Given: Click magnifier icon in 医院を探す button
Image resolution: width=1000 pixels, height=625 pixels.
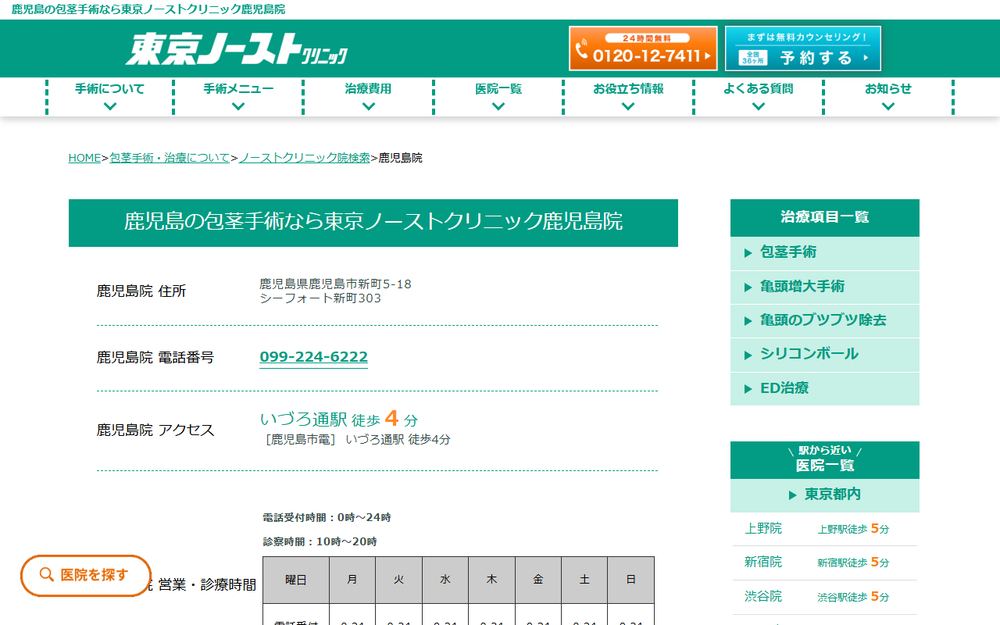Looking at the screenshot, I should pyautogui.click(x=46, y=575).
